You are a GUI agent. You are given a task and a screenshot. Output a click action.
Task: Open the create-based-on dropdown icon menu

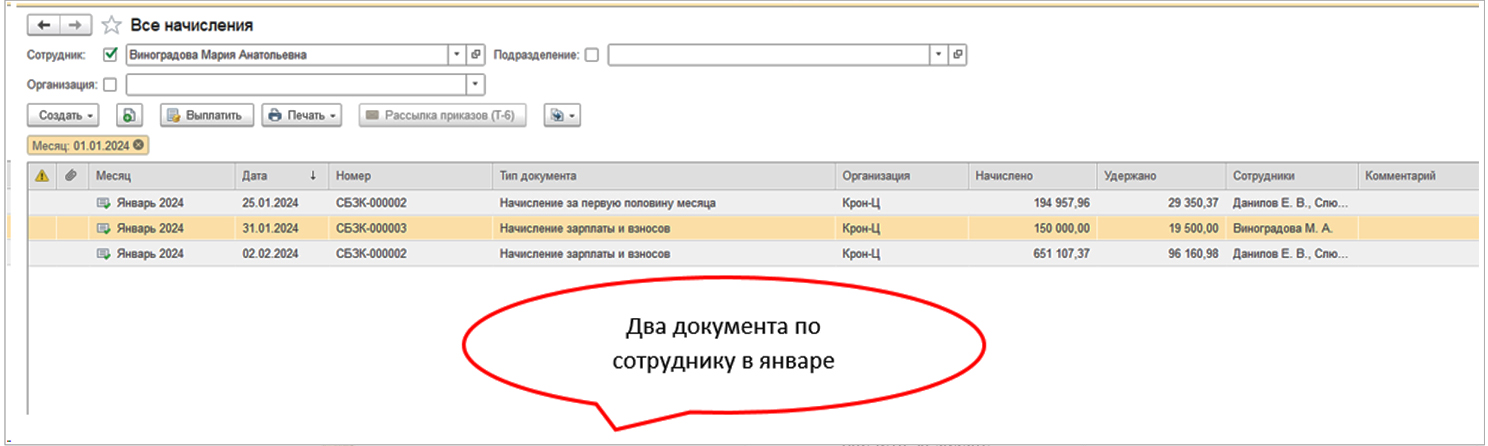562,115
